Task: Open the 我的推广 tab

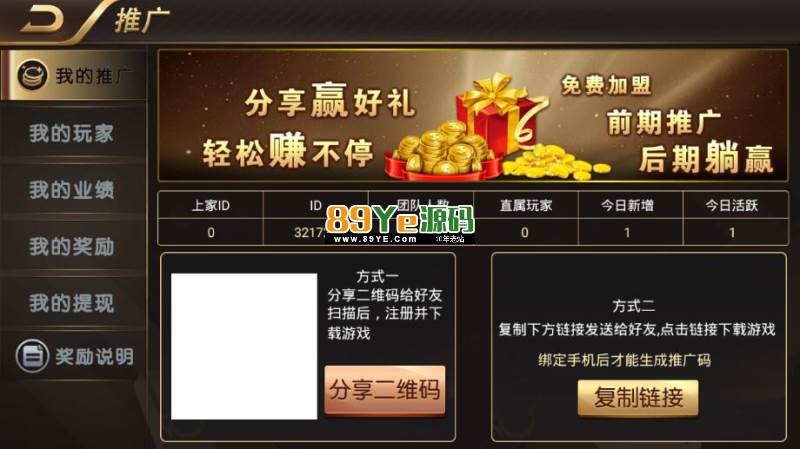Action: pyautogui.click(x=74, y=76)
